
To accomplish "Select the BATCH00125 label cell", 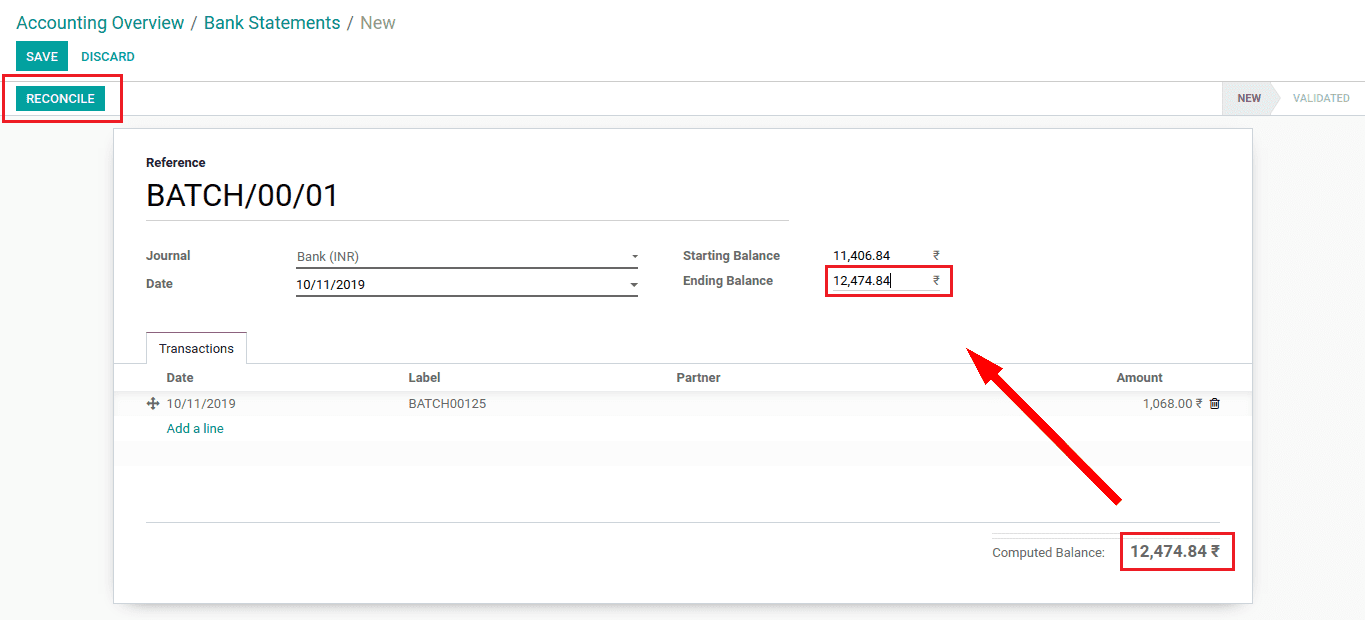I will click(x=447, y=404).
